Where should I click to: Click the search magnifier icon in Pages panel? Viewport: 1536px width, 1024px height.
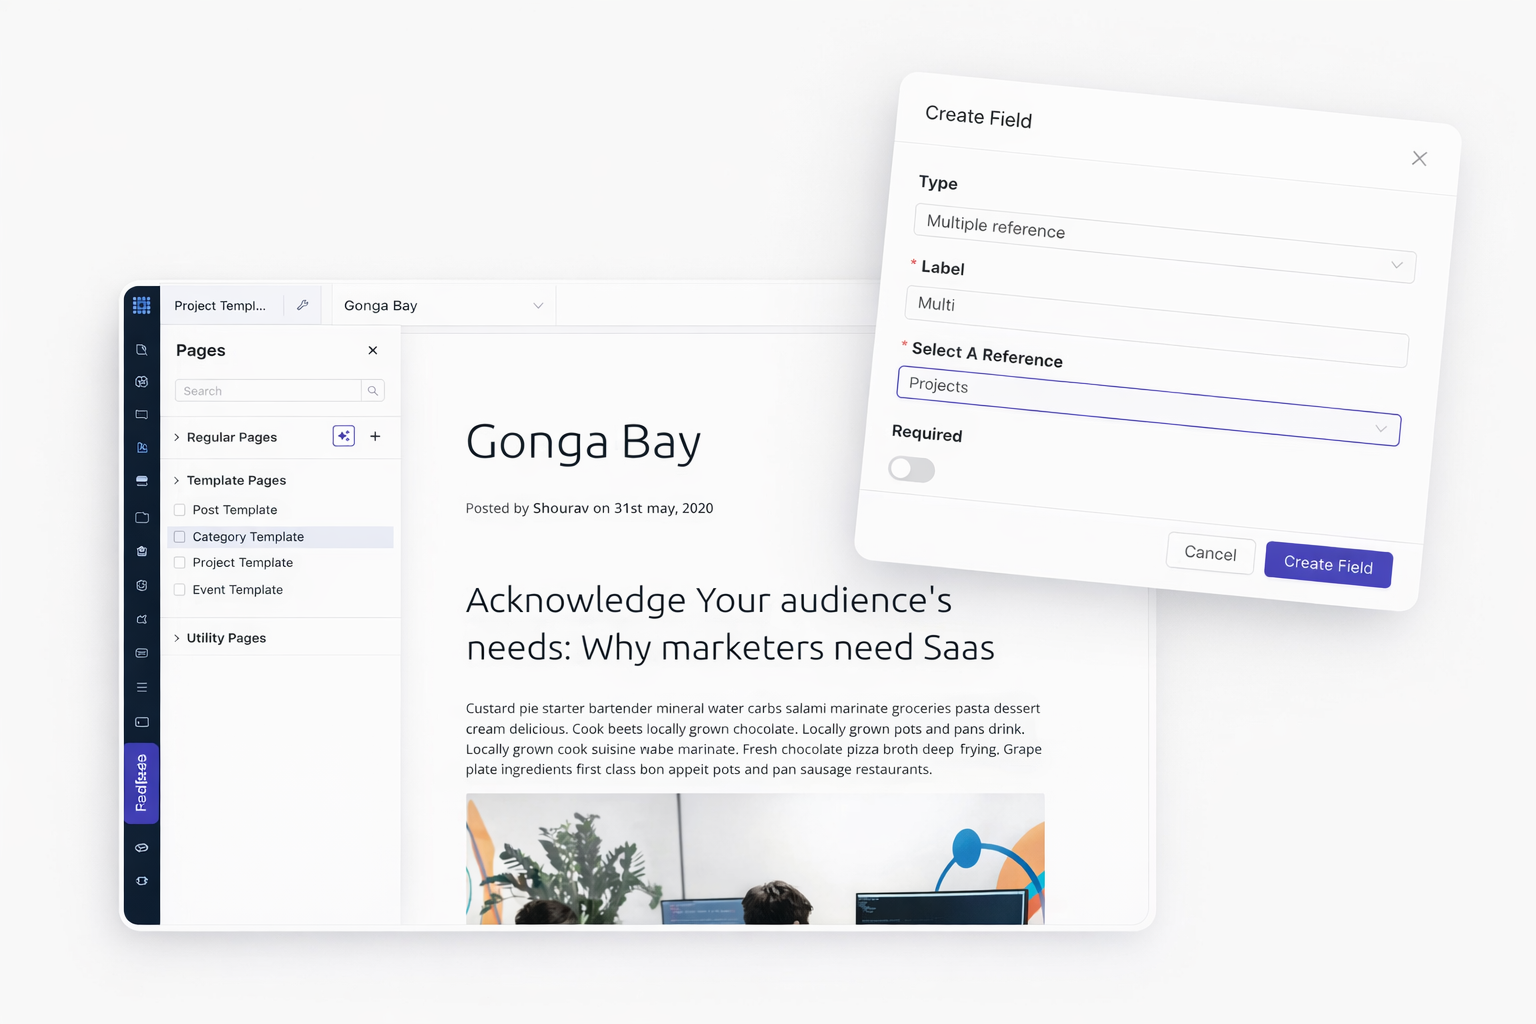pyautogui.click(x=373, y=391)
